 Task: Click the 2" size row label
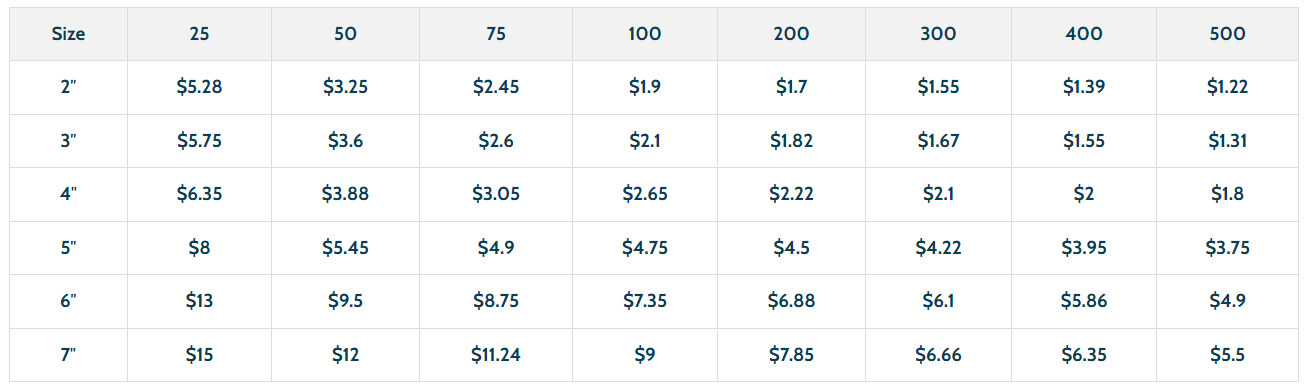click(x=69, y=87)
